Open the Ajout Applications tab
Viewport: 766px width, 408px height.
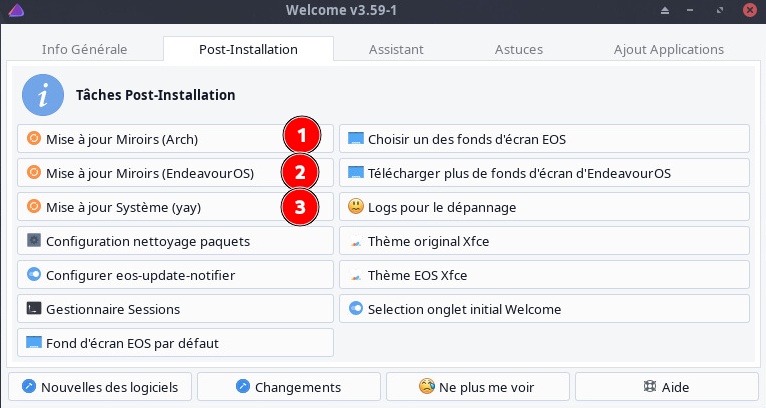(668, 49)
